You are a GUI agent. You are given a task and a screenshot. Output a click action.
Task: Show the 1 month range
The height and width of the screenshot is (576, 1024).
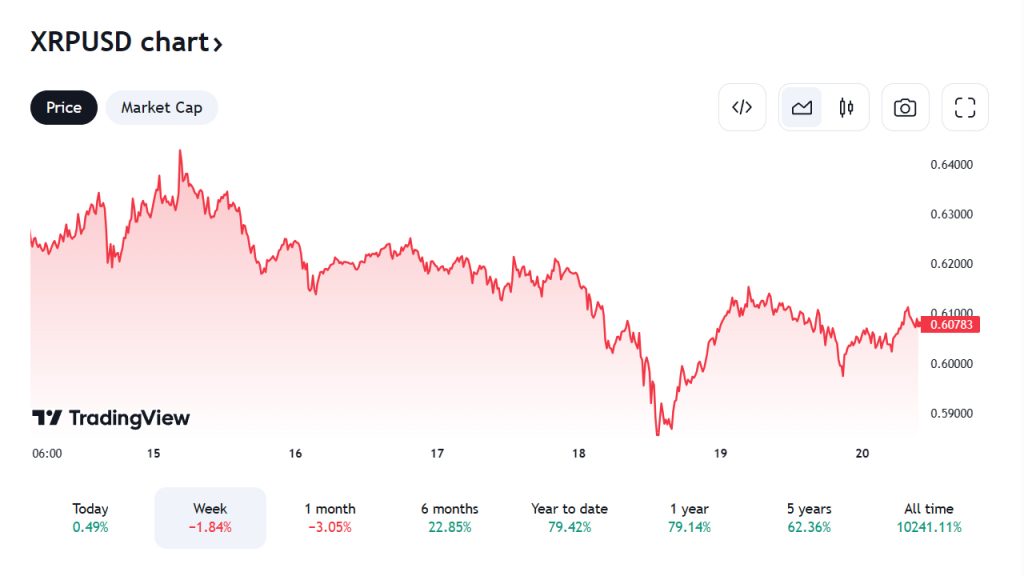330,517
